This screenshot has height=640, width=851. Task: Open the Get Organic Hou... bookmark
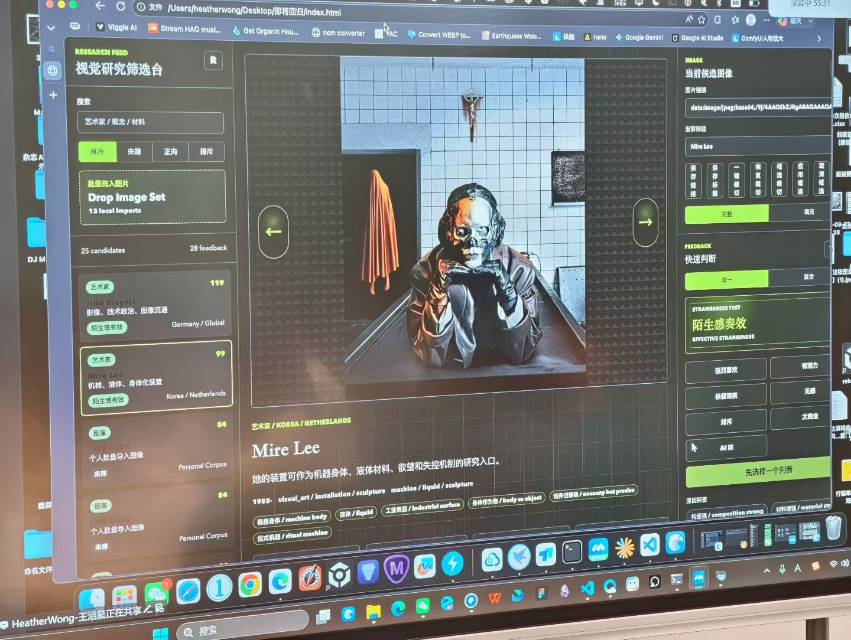(266, 31)
